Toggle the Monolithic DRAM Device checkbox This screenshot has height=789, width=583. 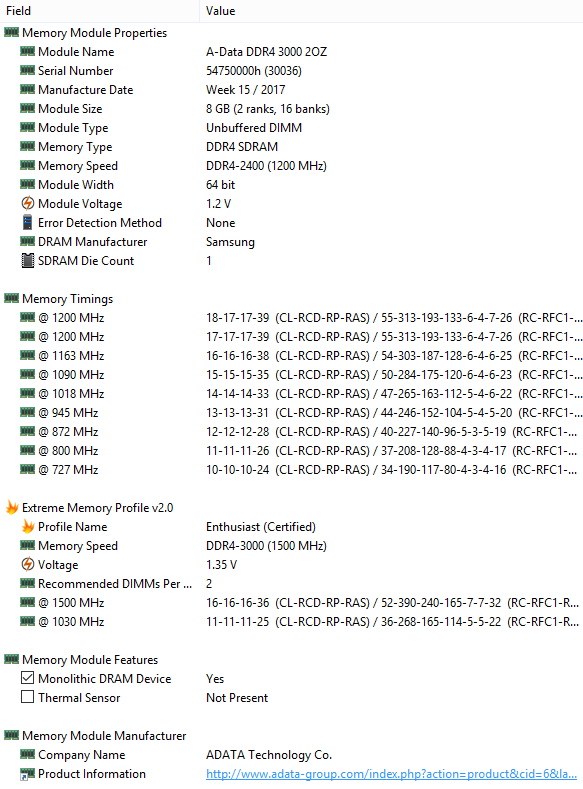tap(28, 678)
